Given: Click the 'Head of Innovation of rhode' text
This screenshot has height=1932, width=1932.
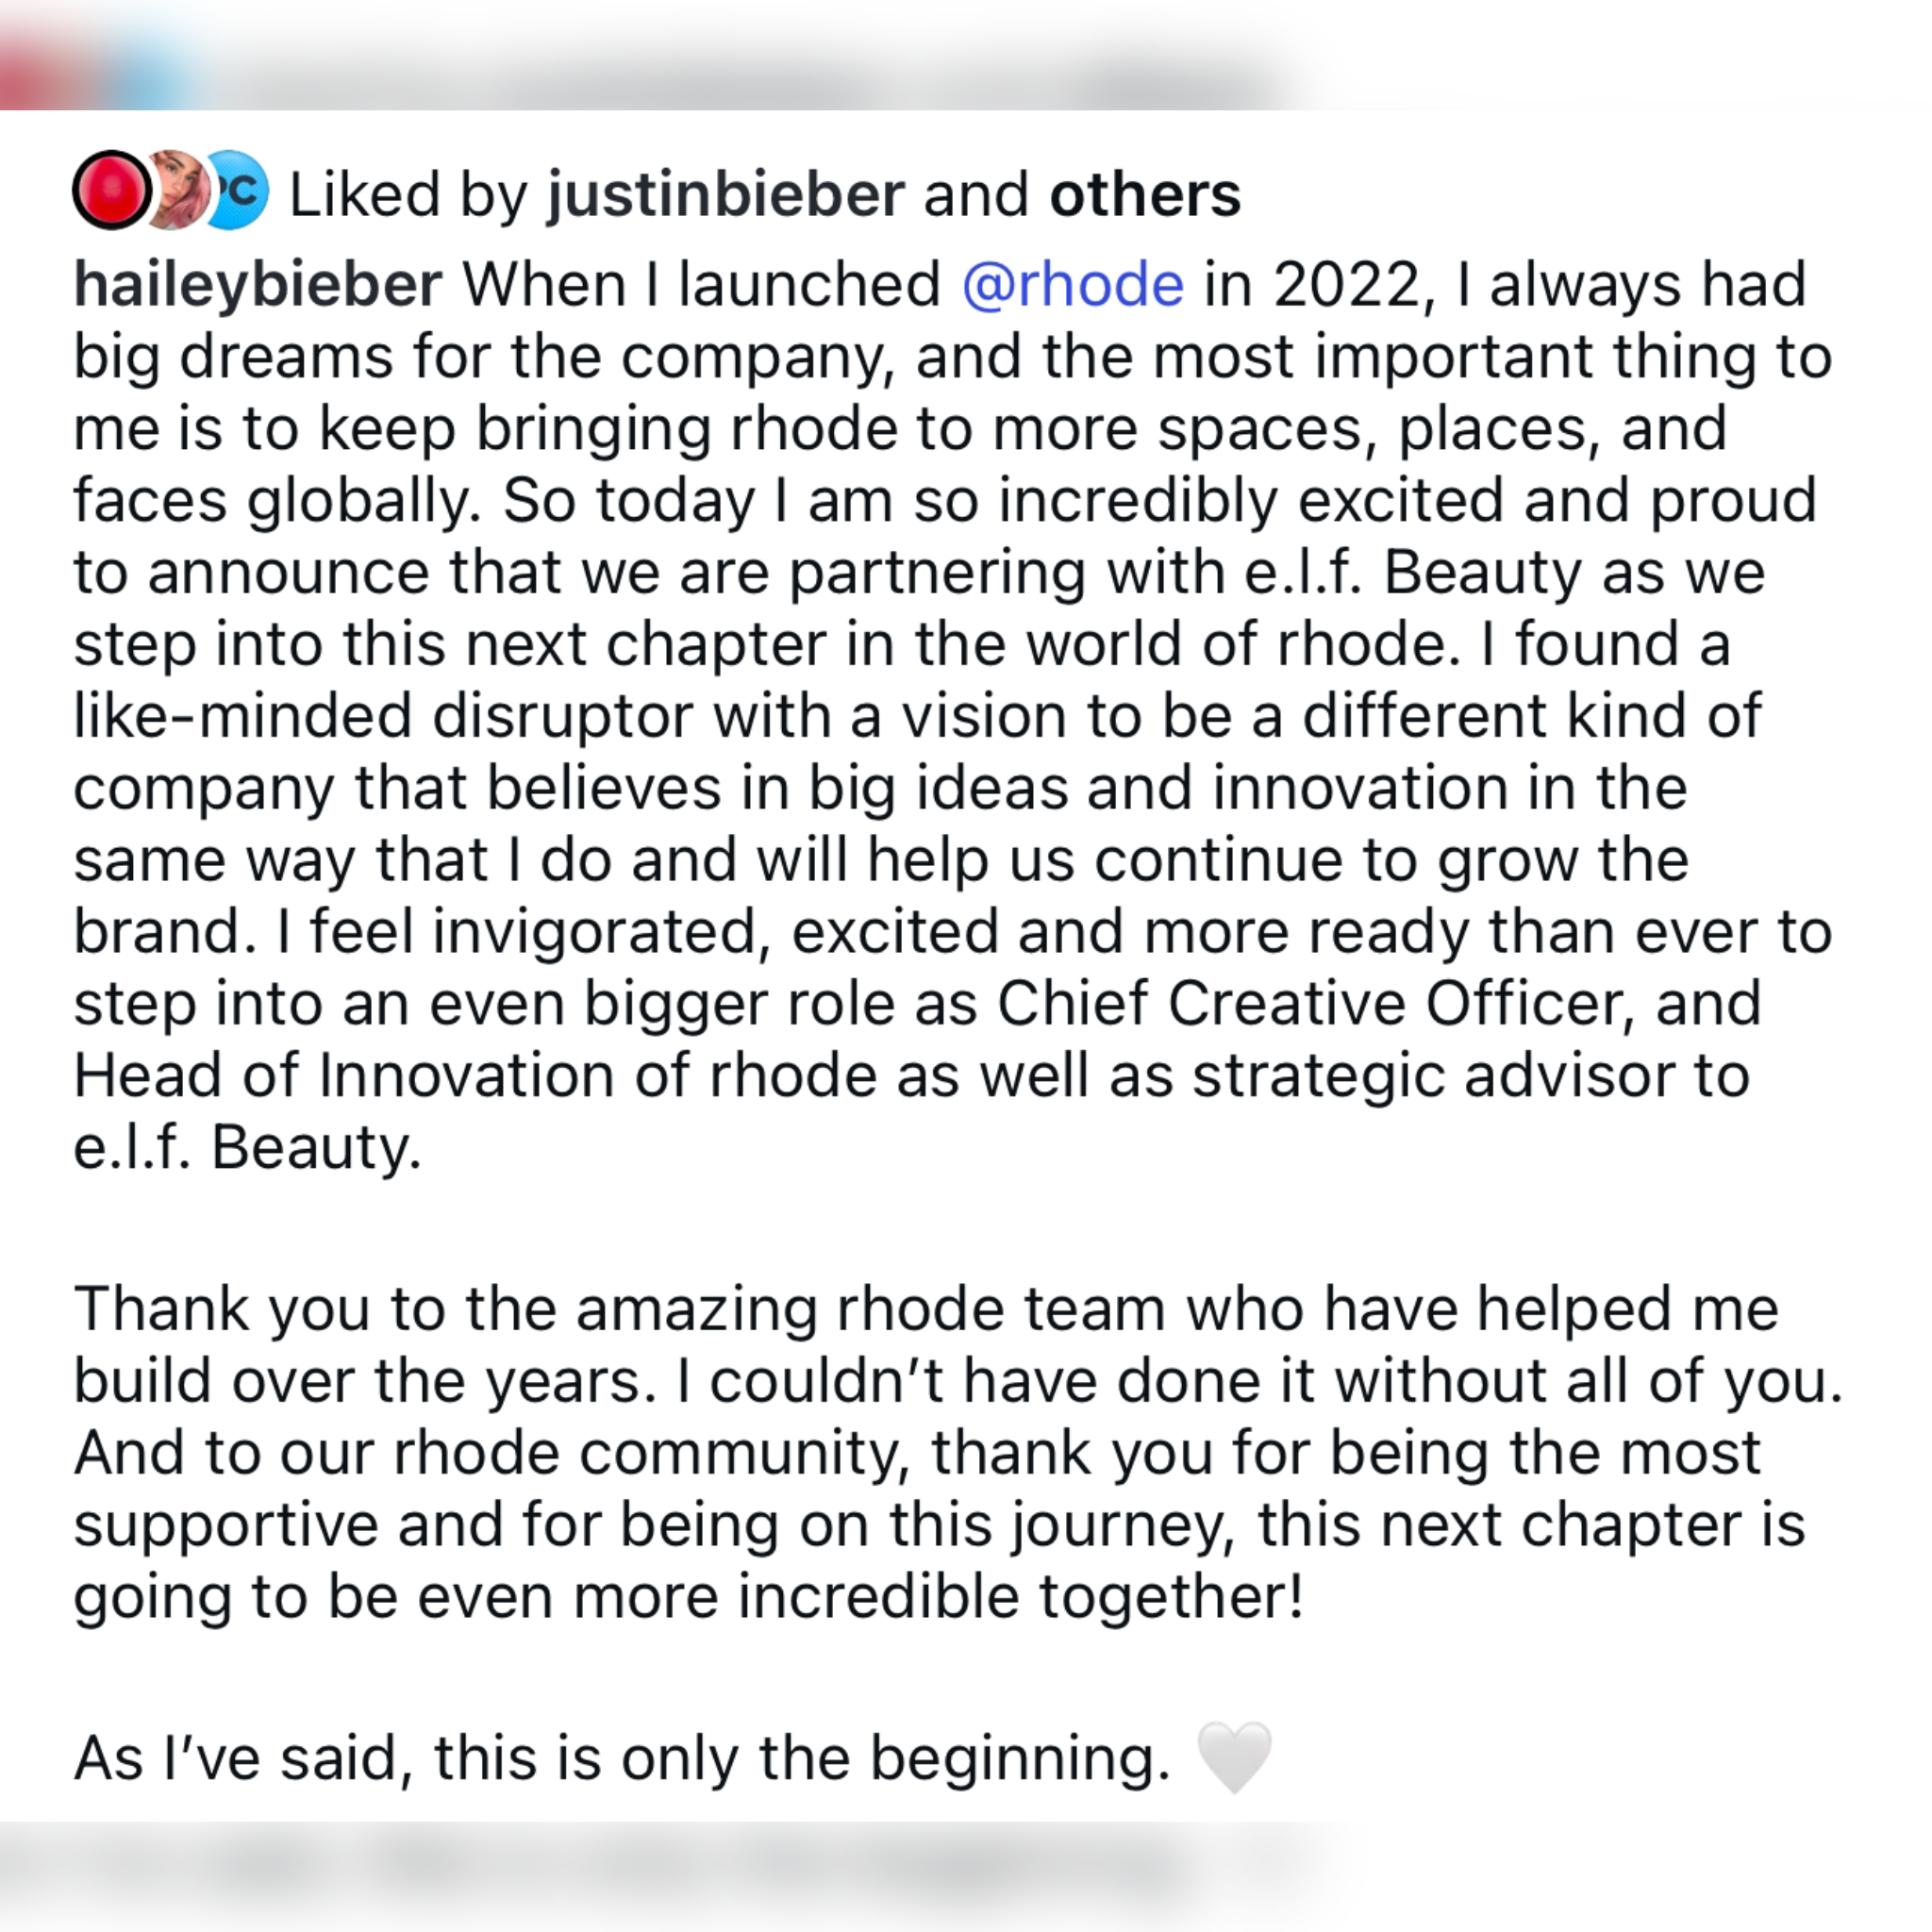Looking at the screenshot, I should [476, 1075].
